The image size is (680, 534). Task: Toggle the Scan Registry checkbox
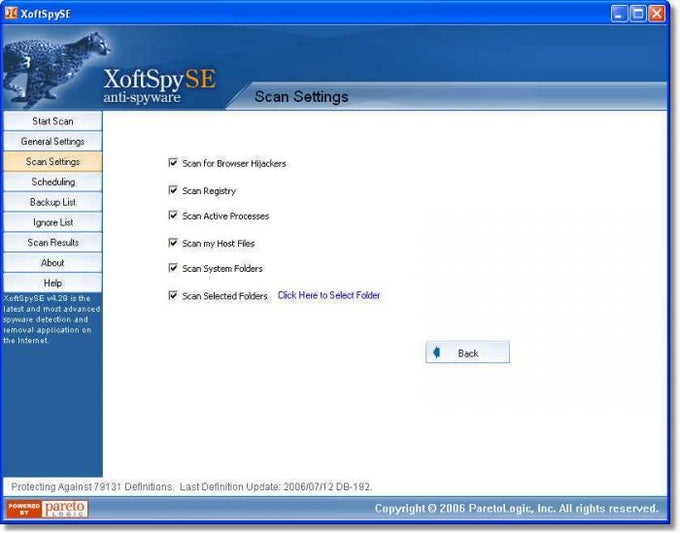click(173, 190)
